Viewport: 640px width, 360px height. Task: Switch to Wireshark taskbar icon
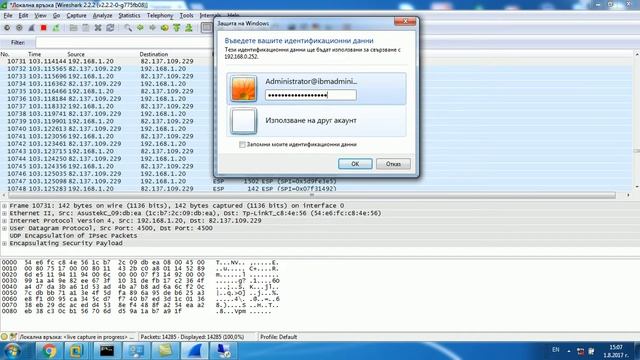(194, 351)
